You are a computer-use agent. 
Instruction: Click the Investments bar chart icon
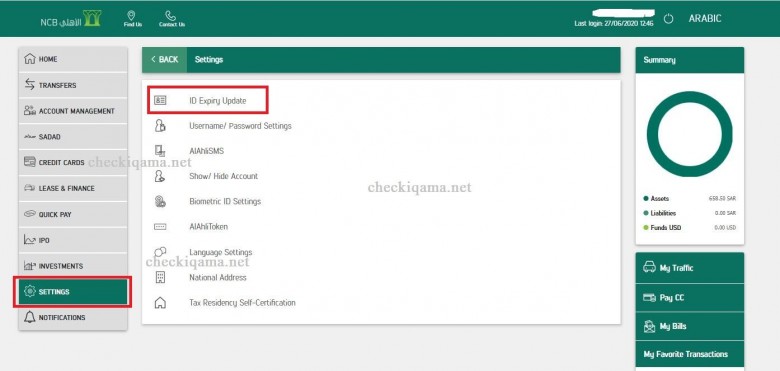(30, 266)
